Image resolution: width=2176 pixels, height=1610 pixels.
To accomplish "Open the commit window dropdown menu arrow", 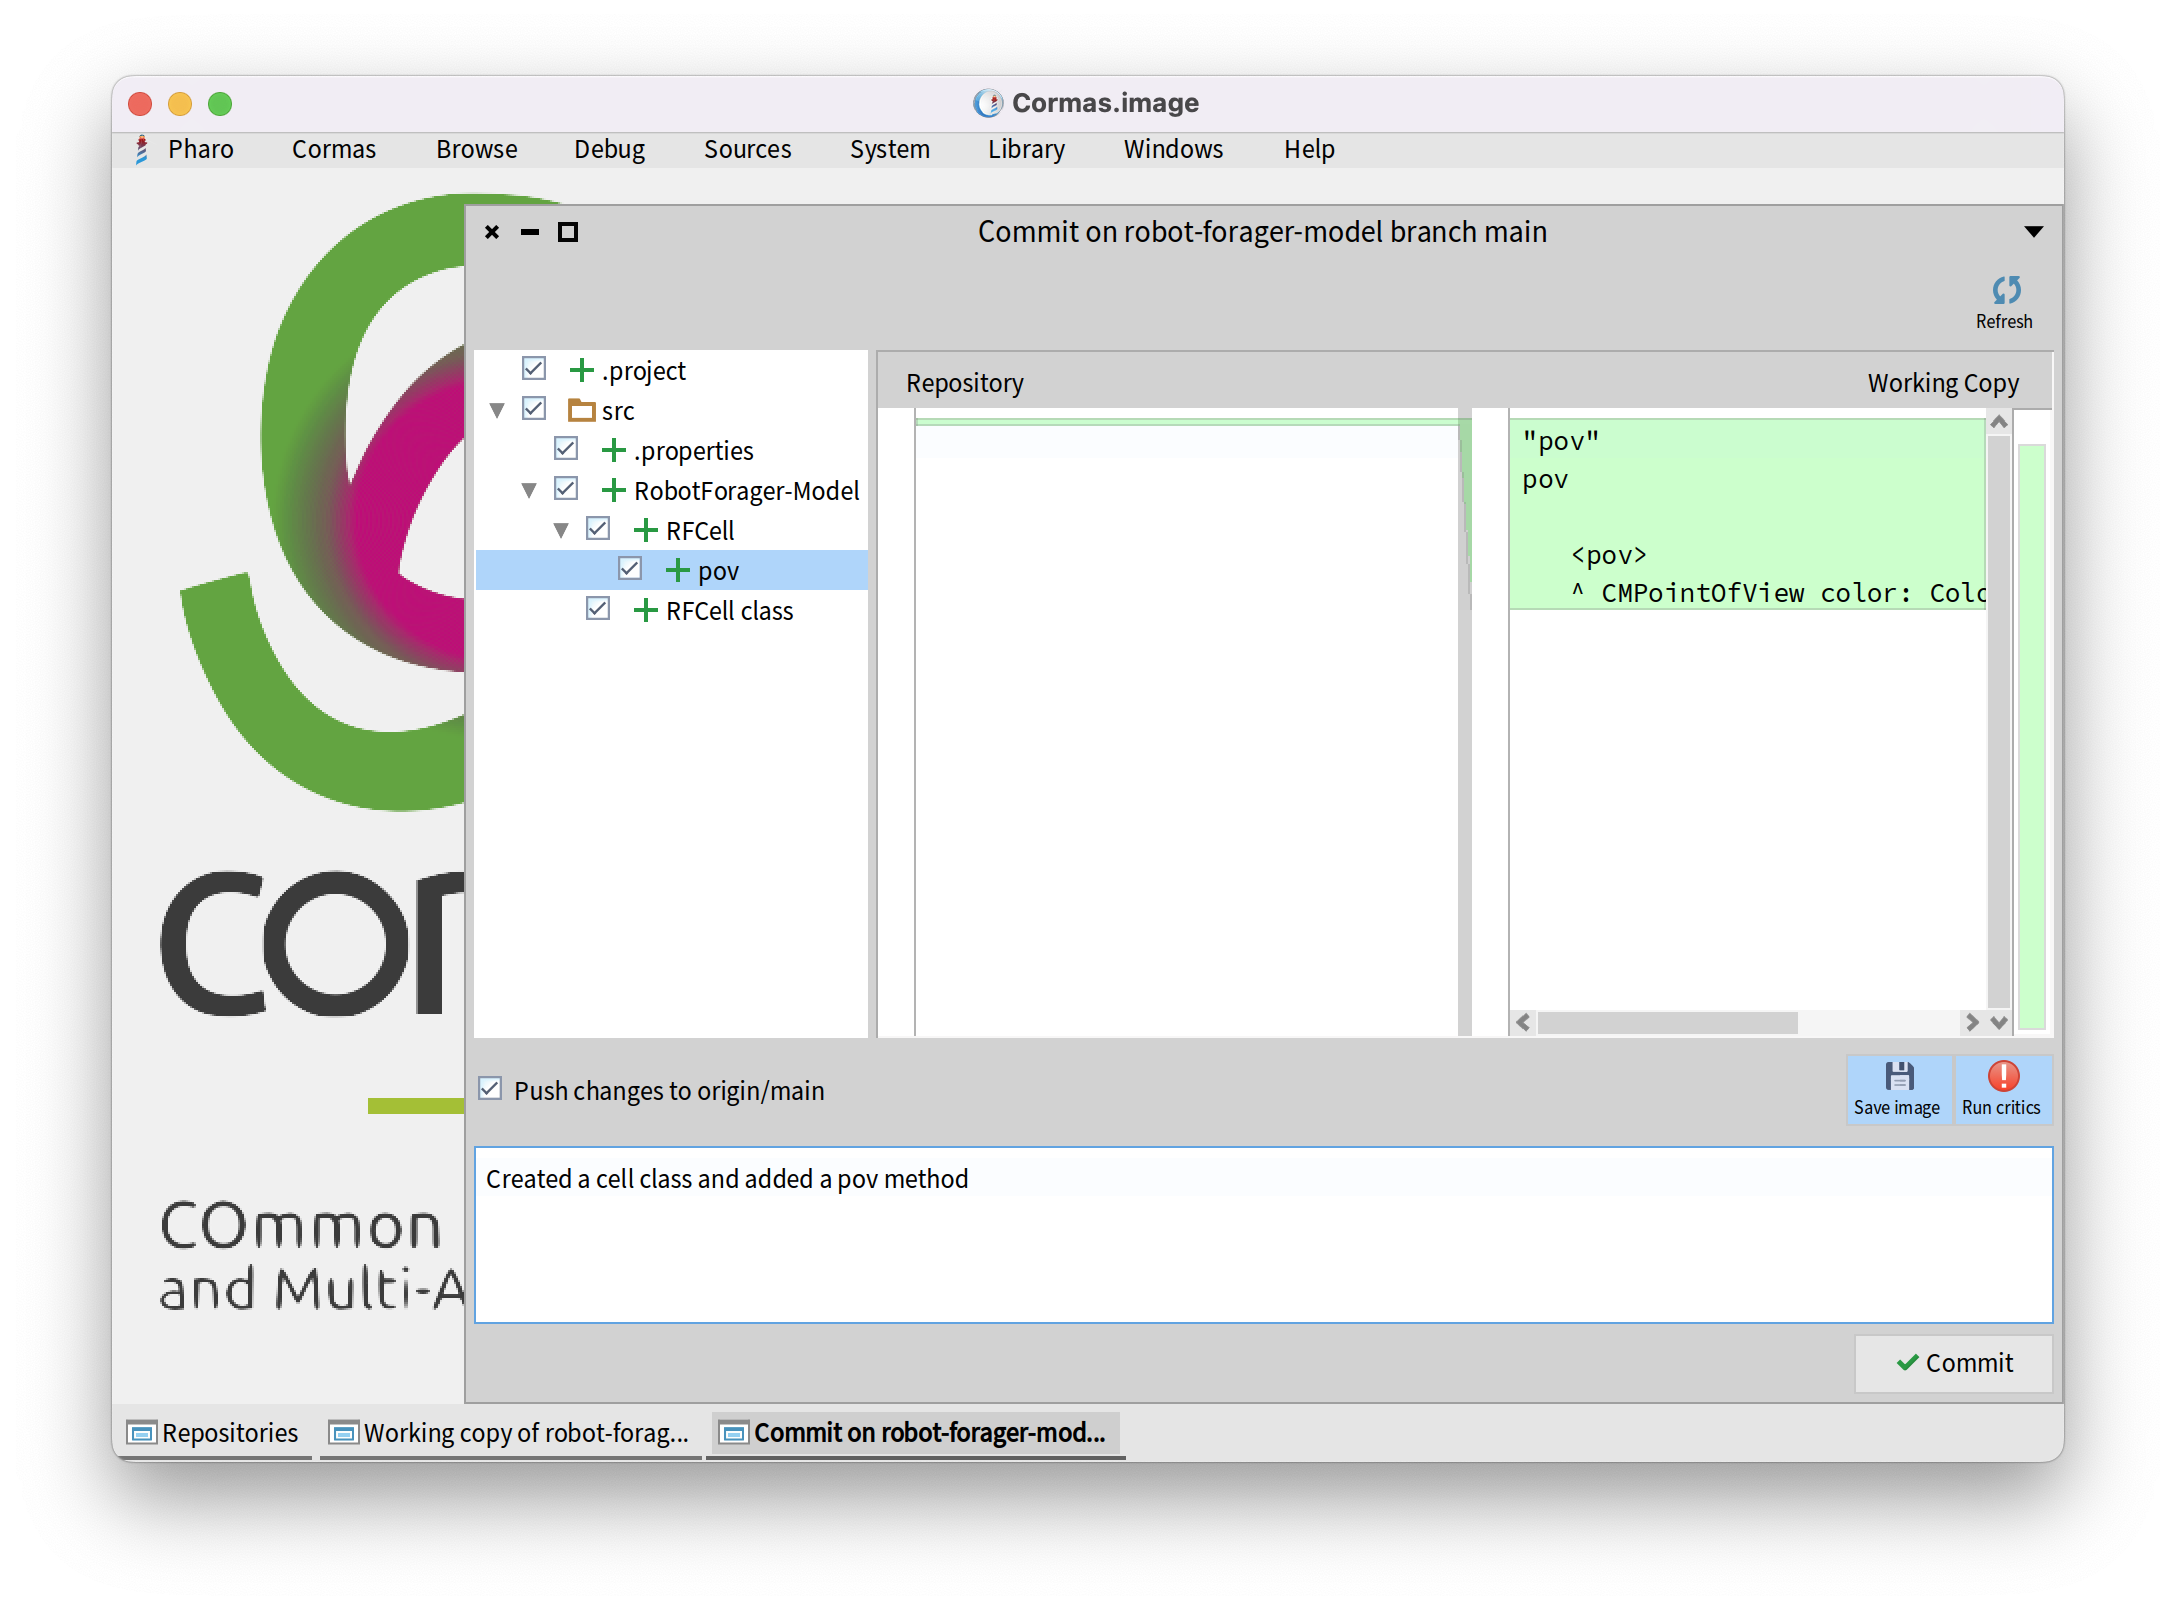I will pyautogui.click(x=2033, y=232).
